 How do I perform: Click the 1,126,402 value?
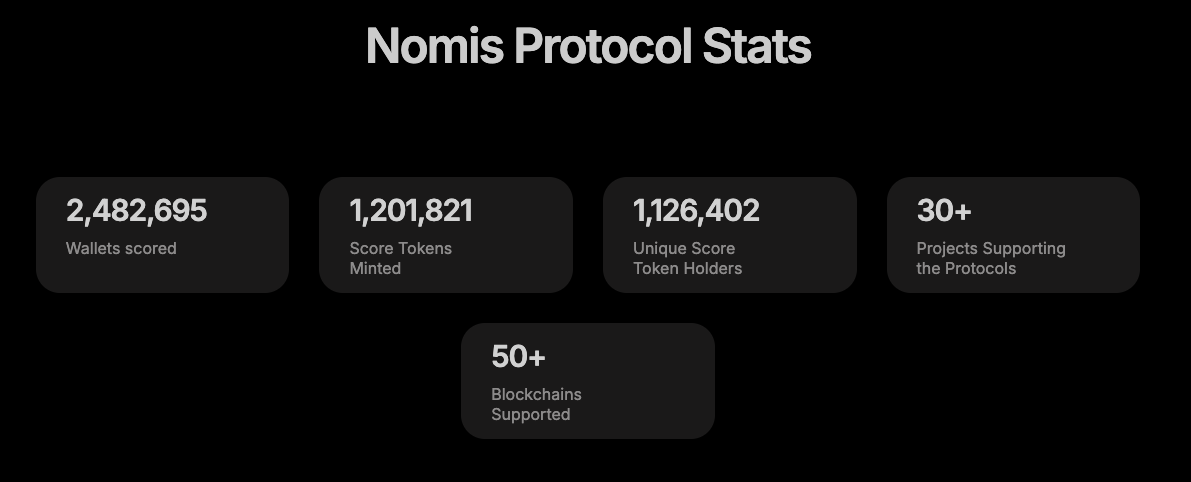point(696,211)
